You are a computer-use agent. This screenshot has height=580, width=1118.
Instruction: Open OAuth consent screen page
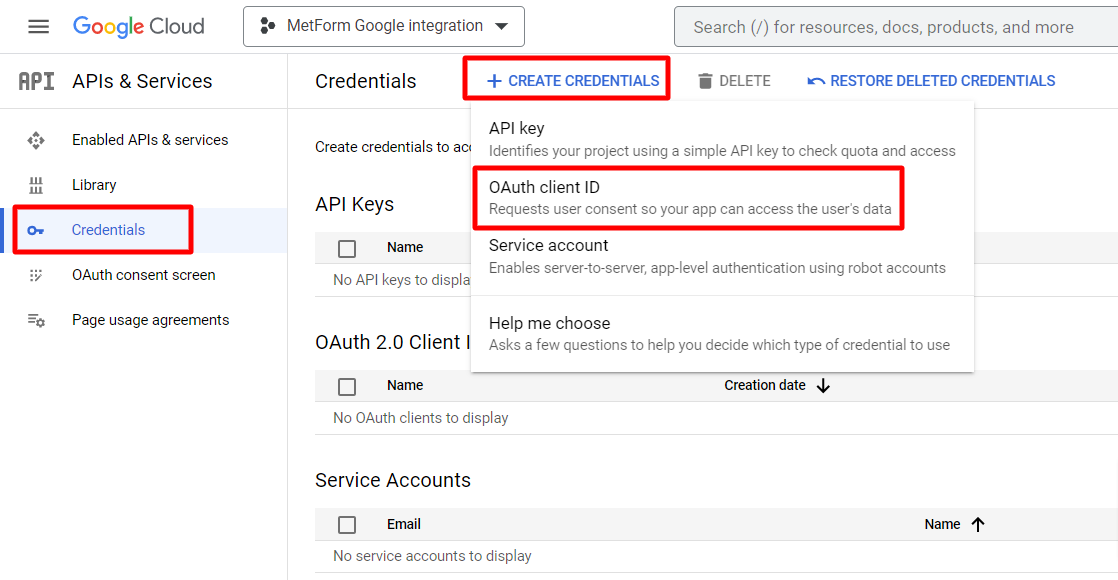[x=143, y=275]
